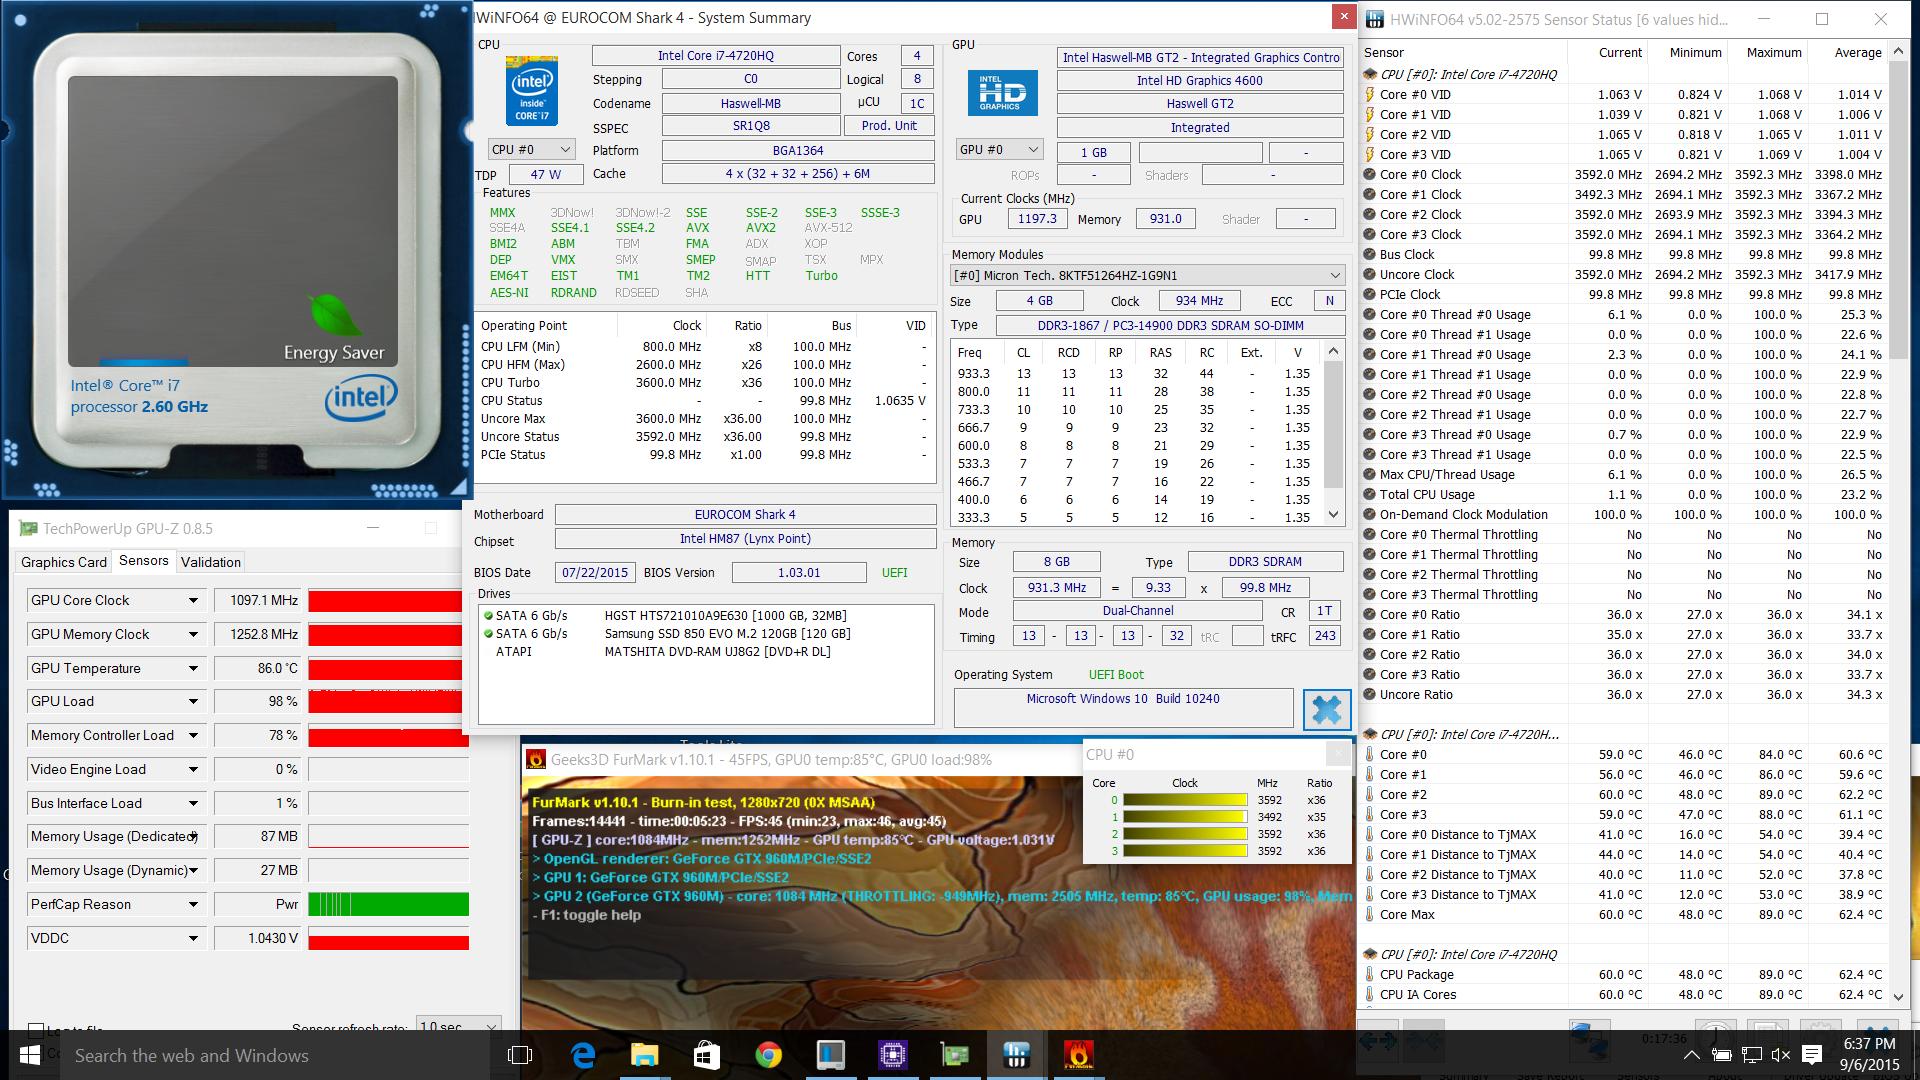Select the CPU IA Cores sensor row
The image size is (1920, 1080).
1625,995
